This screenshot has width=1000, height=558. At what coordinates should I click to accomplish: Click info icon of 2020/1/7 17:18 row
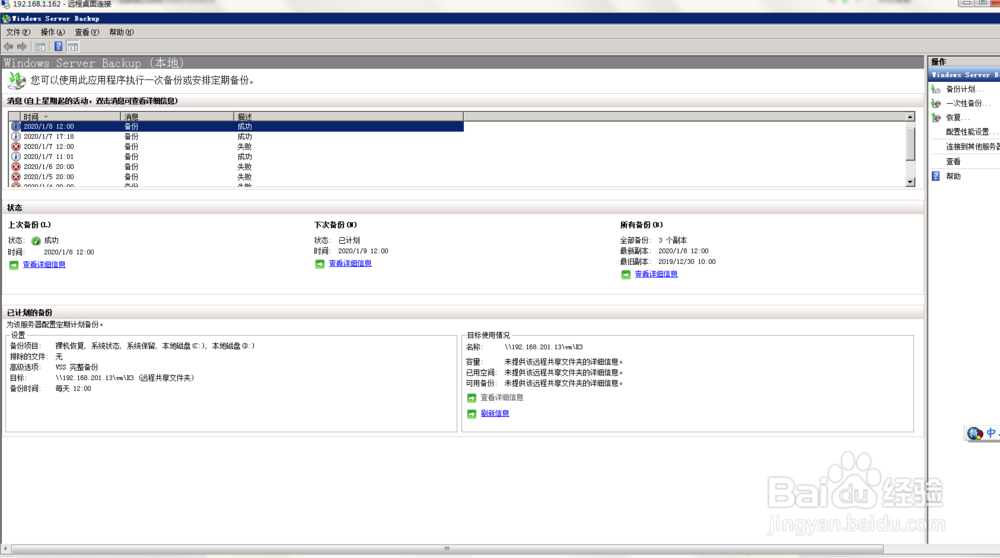[x=16, y=136]
